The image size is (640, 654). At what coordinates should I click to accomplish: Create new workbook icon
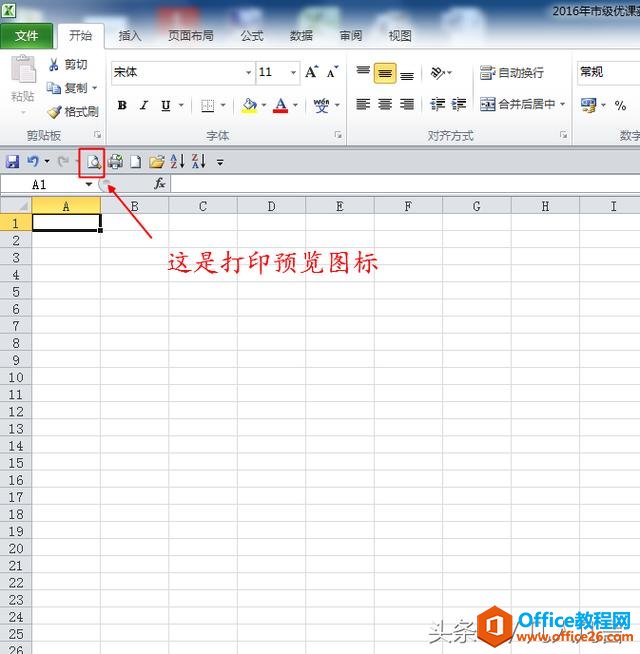[136, 161]
